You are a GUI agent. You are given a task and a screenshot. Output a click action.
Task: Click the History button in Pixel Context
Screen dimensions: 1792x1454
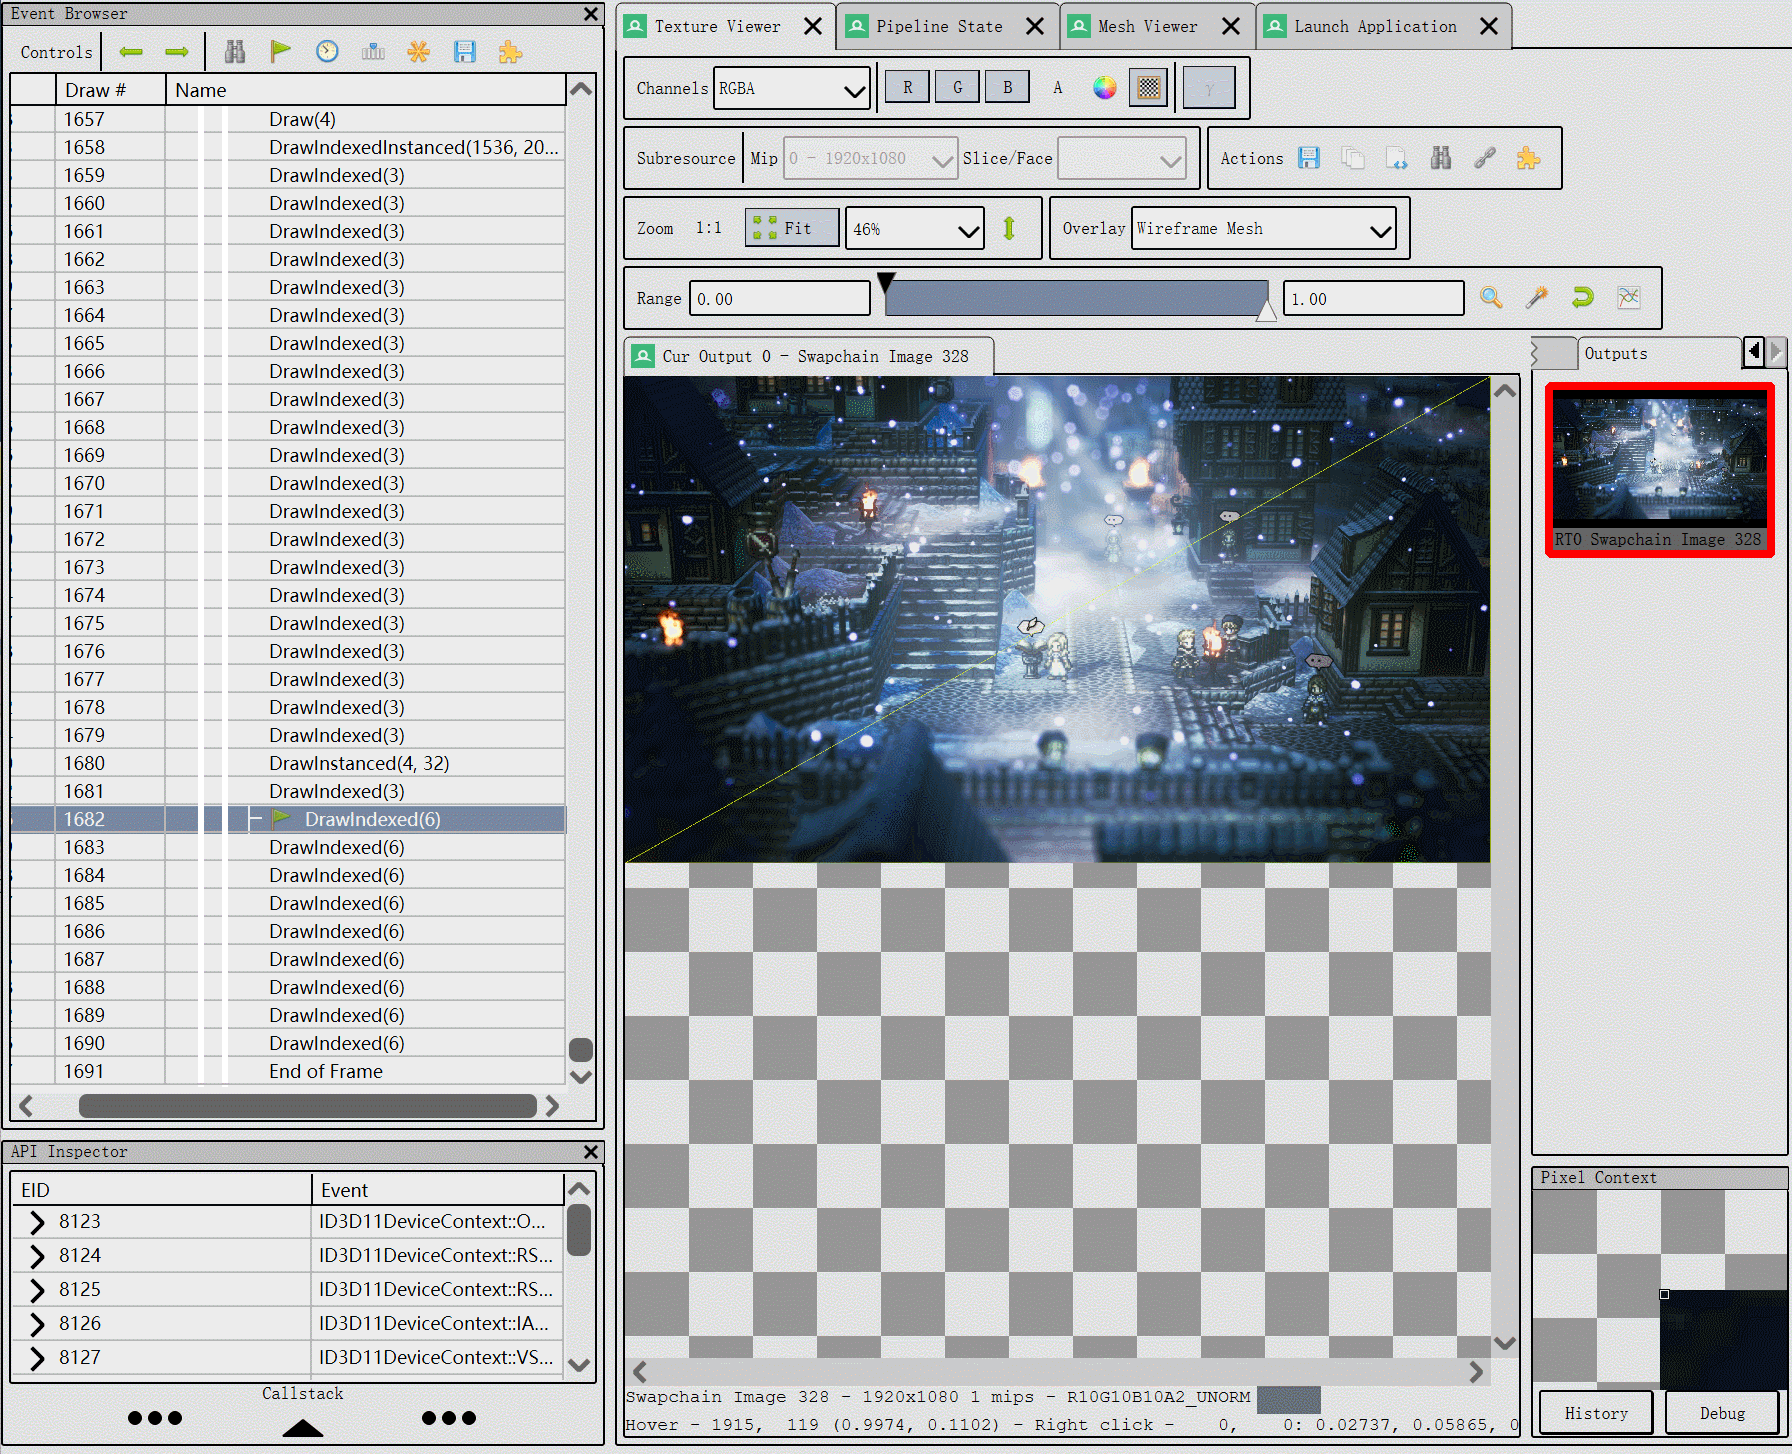[x=1597, y=1413]
